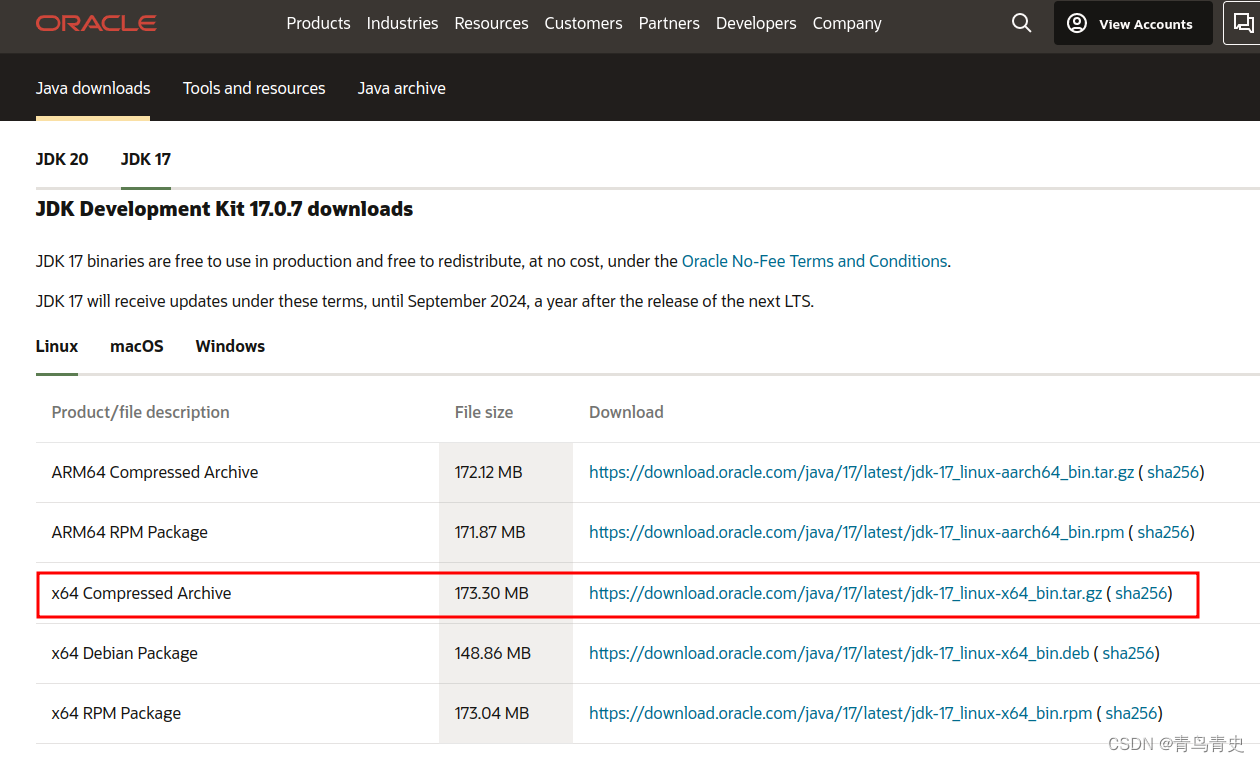The height and width of the screenshot is (762, 1260).
Task: Click the 148.86 MB file size
Action: (493, 653)
